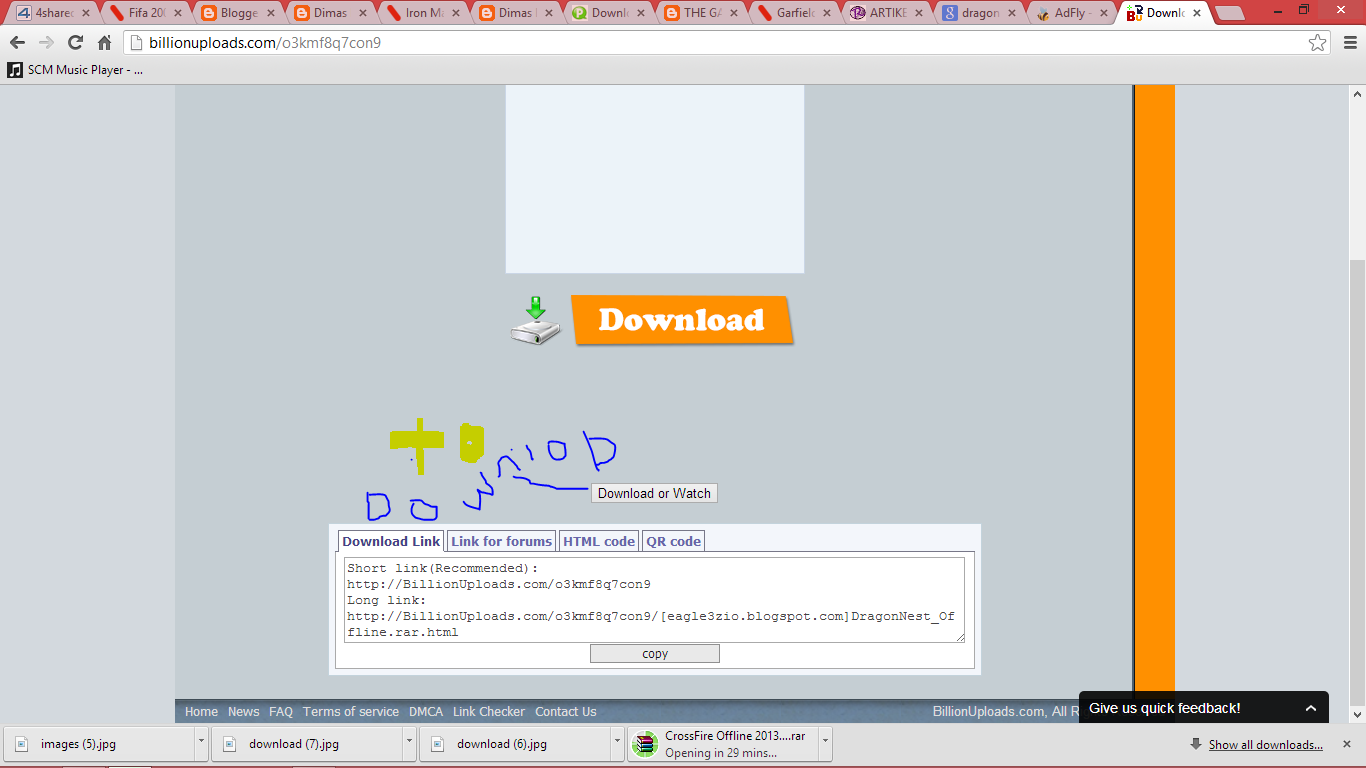Close the Iron Ma tab

click(x=456, y=14)
